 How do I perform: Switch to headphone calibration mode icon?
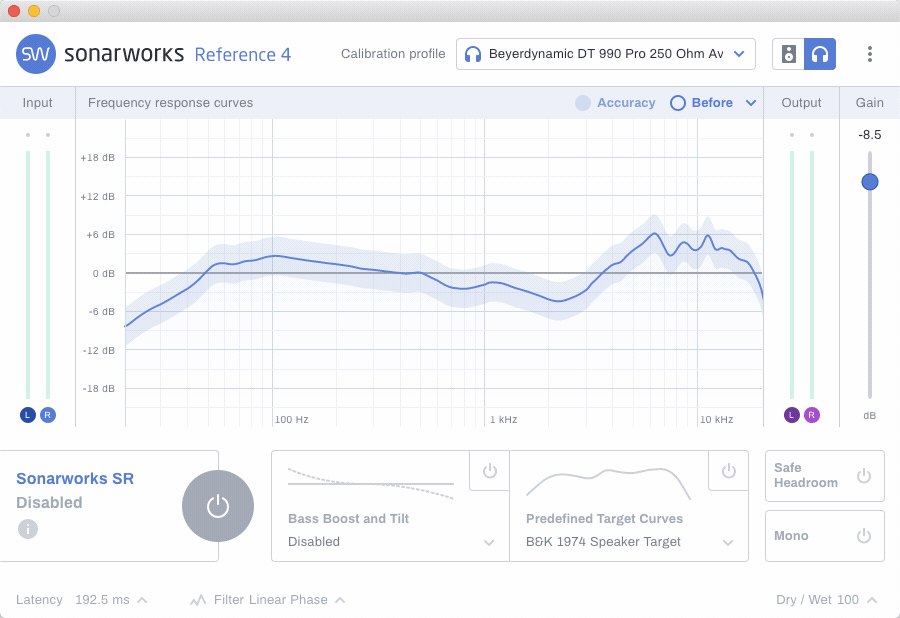[820, 54]
